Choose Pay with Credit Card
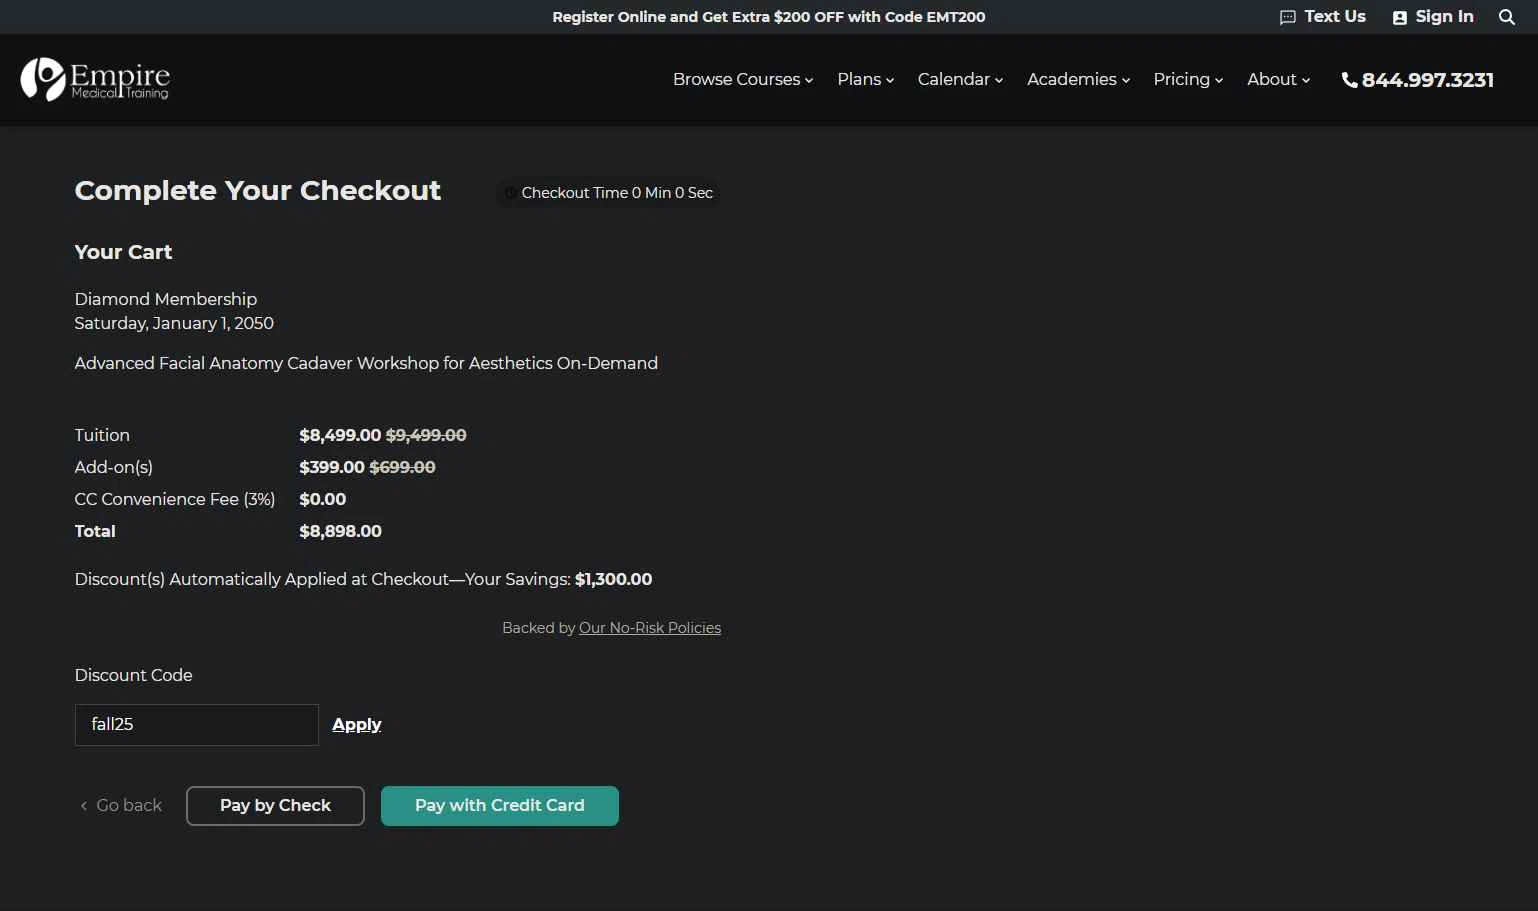1538x911 pixels. [x=500, y=806]
